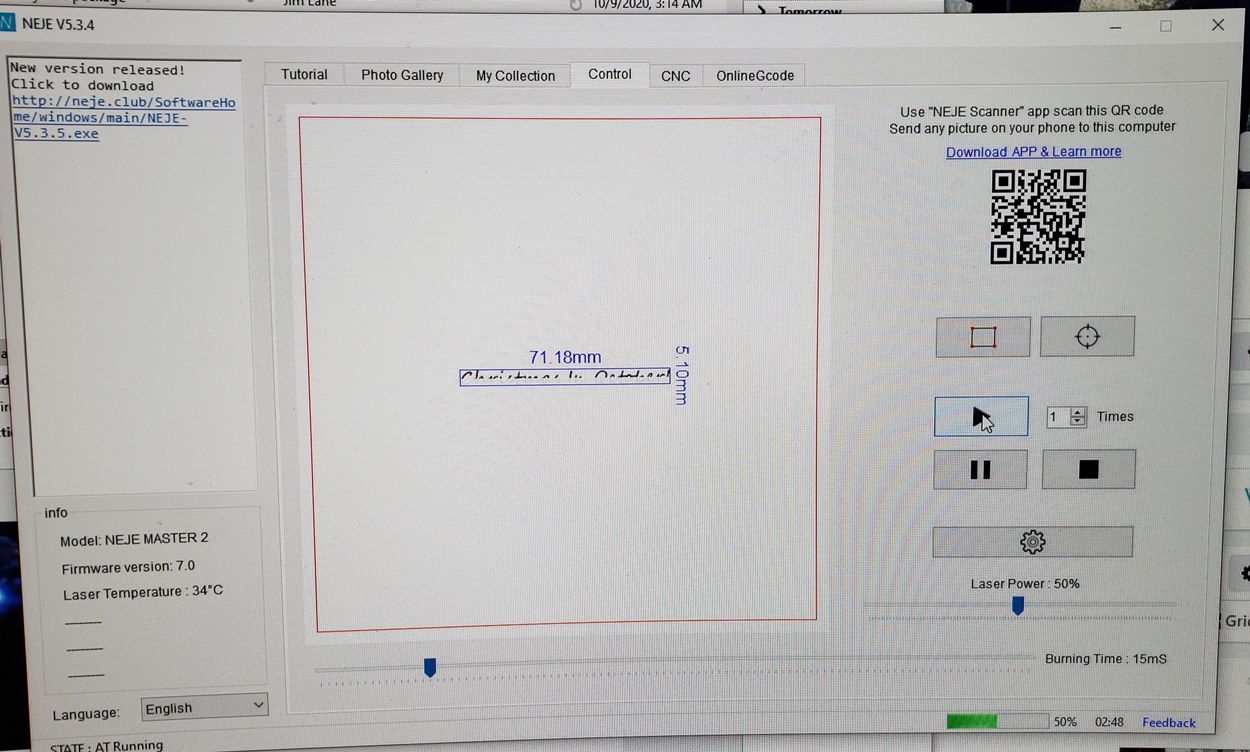1250x752 pixels.
Task: Click the crosshair laser positioning button
Action: (1087, 337)
